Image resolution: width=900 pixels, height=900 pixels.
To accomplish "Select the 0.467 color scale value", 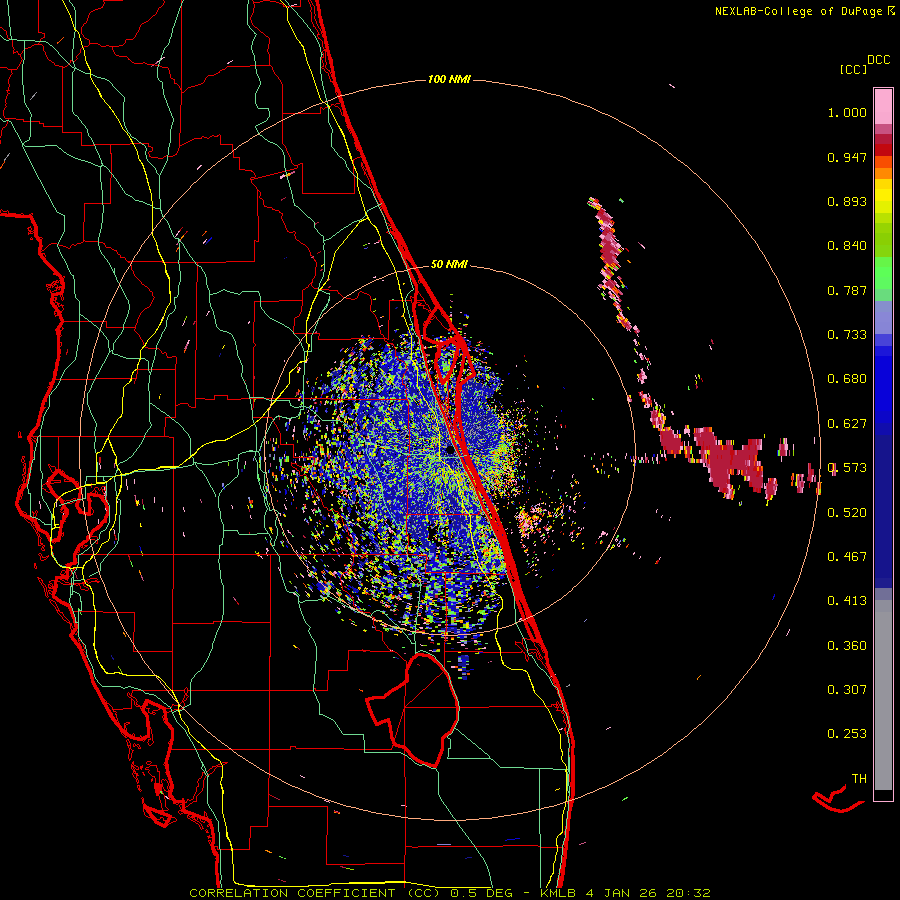I will click(x=847, y=557).
